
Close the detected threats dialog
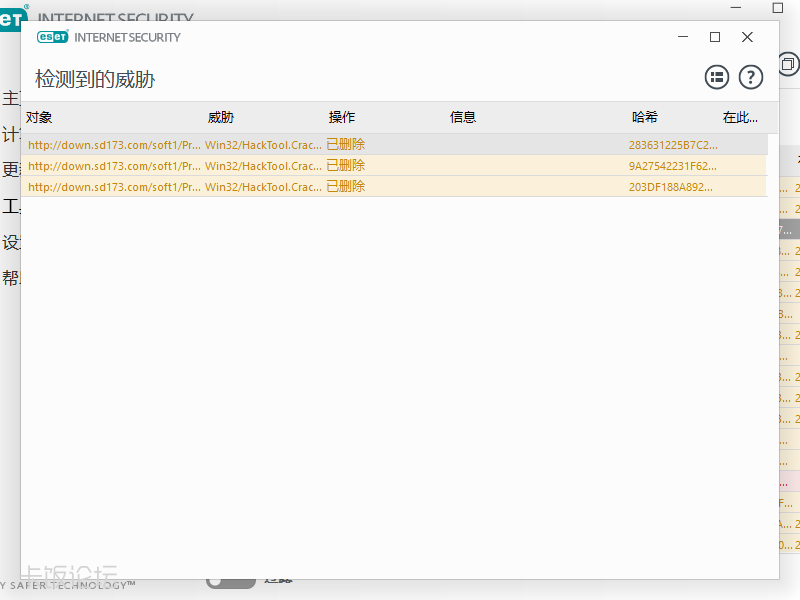coord(747,37)
